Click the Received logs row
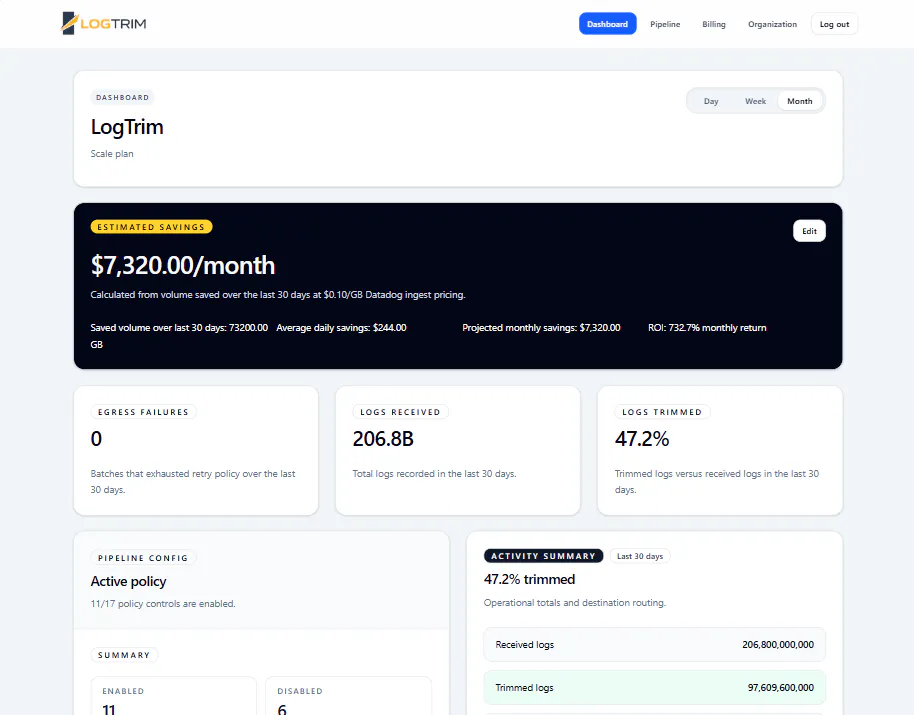 pyautogui.click(x=655, y=644)
